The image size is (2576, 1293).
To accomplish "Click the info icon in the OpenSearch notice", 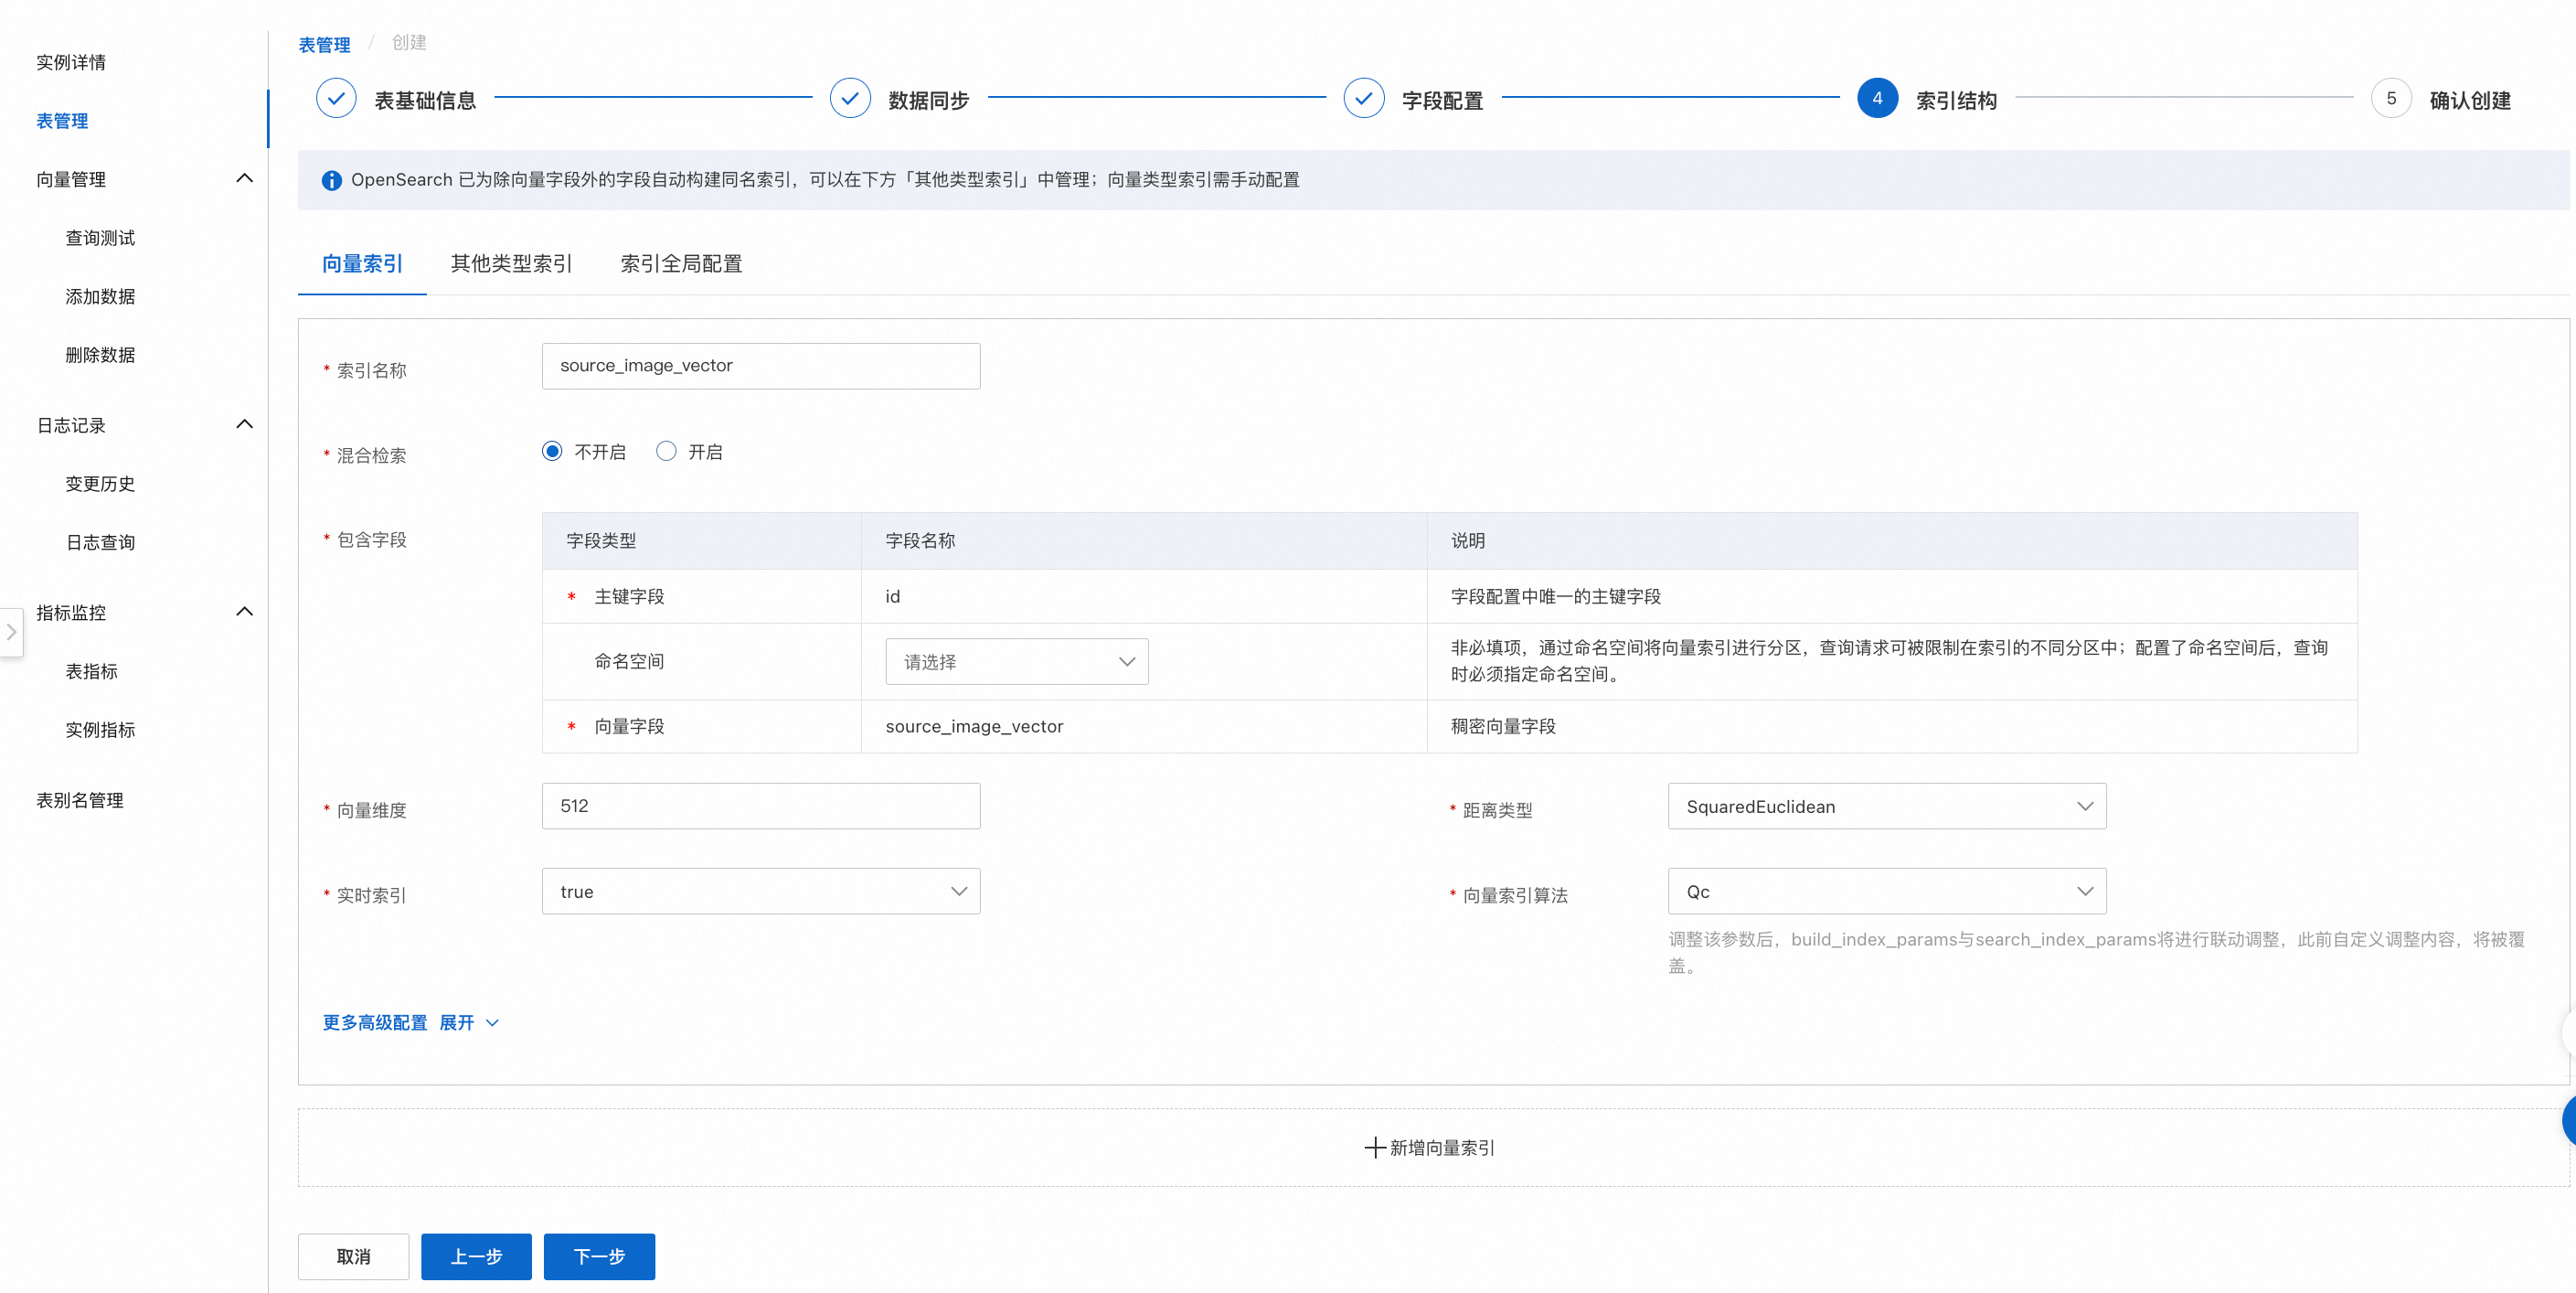I will click(x=331, y=180).
